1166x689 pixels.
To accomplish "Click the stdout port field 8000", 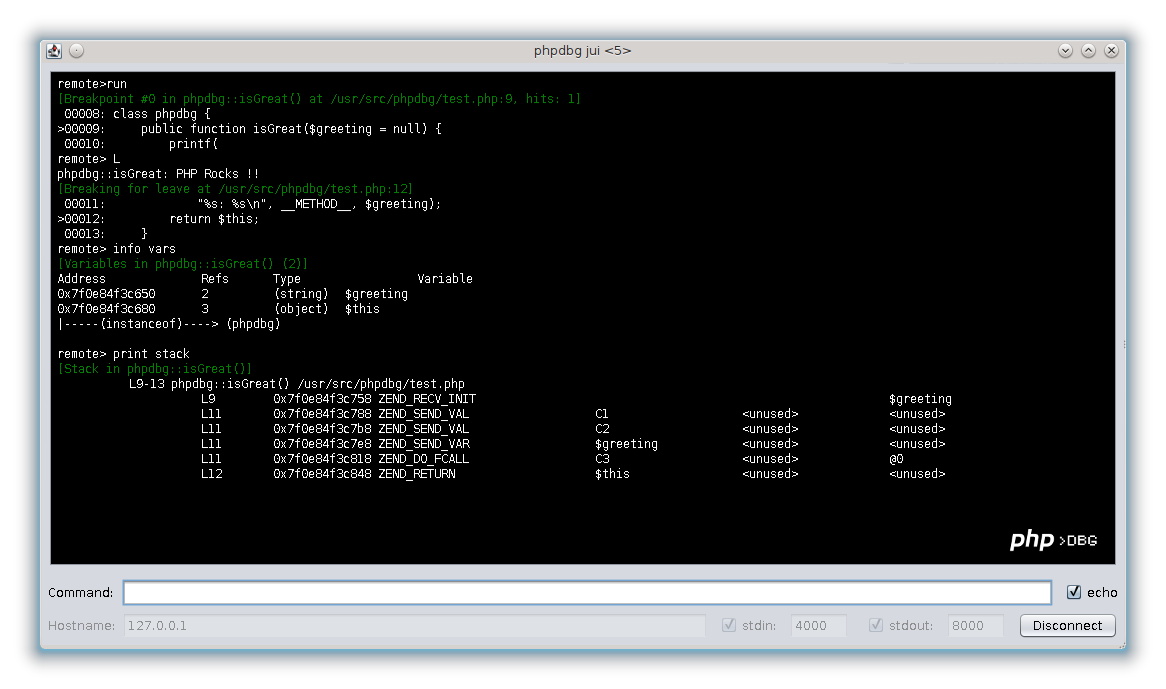I will [975, 626].
